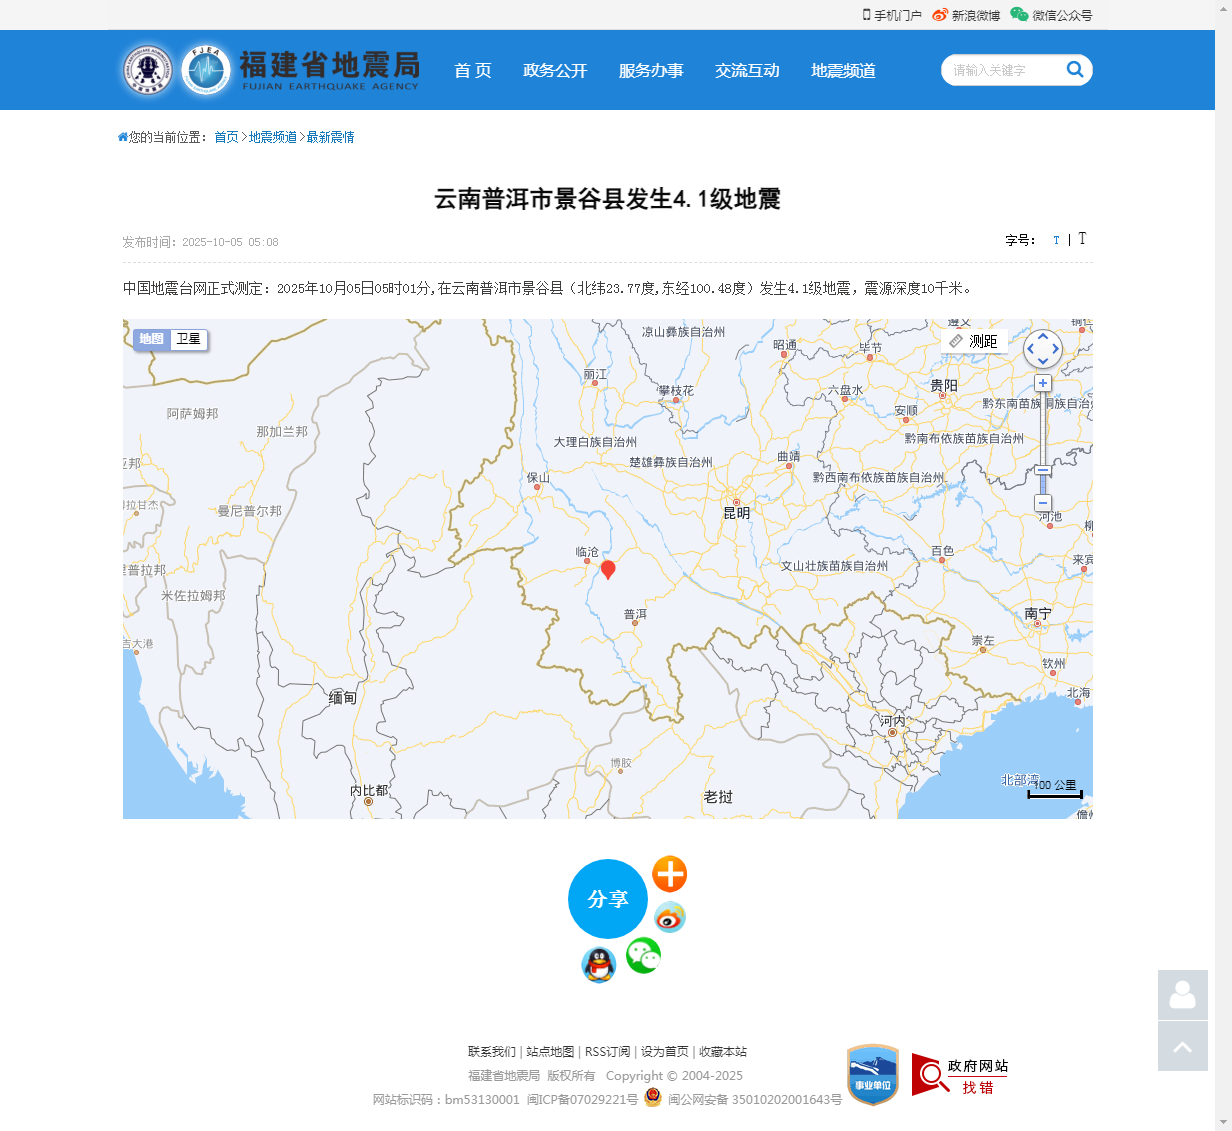Share via the green WeChat icon
Viewport: 1232px width, 1131px height.
pyautogui.click(x=643, y=956)
